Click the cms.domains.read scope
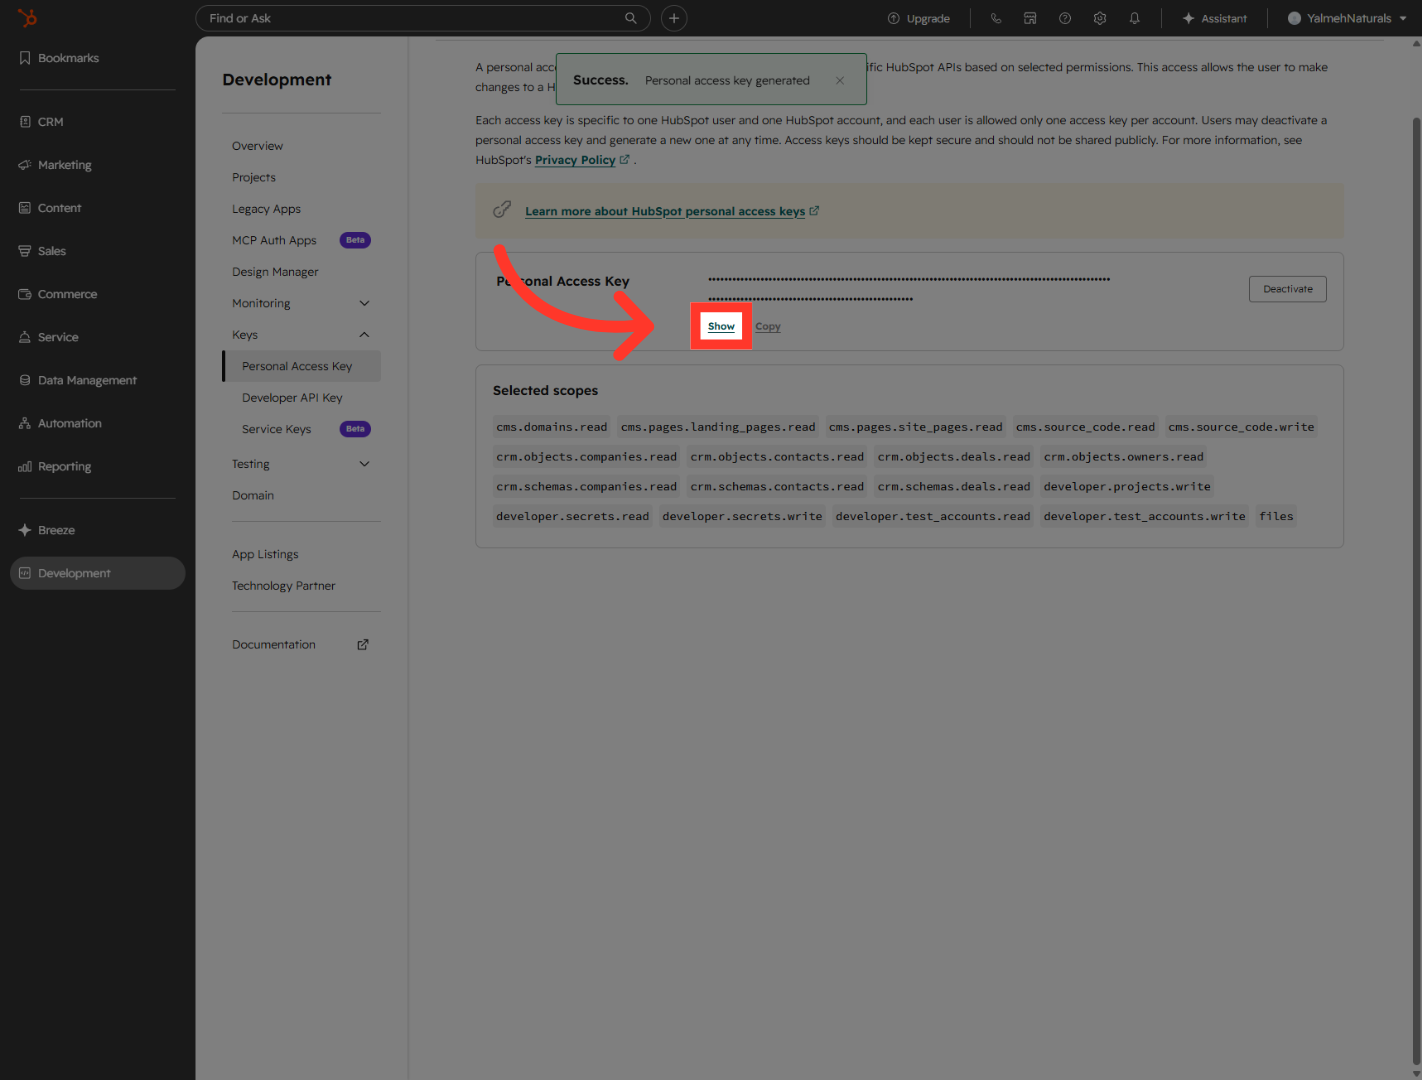This screenshot has height=1080, width=1422. click(552, 427)
